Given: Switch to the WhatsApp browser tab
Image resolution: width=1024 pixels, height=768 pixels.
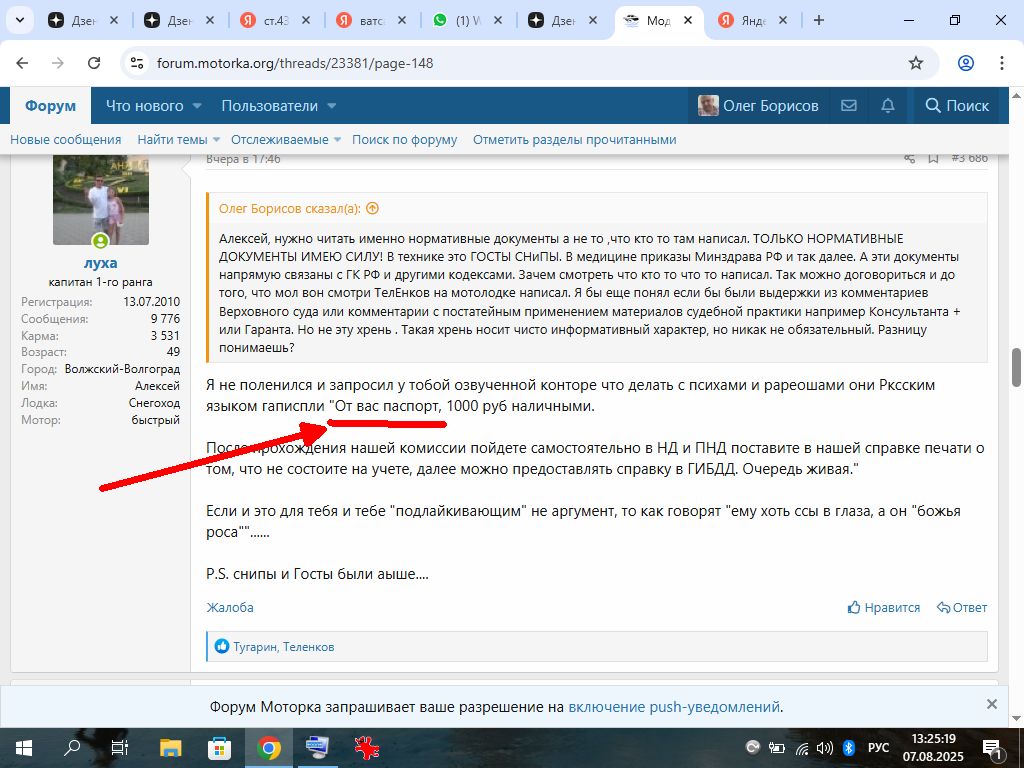Looking at the screenshot, I should click(466, 20).
